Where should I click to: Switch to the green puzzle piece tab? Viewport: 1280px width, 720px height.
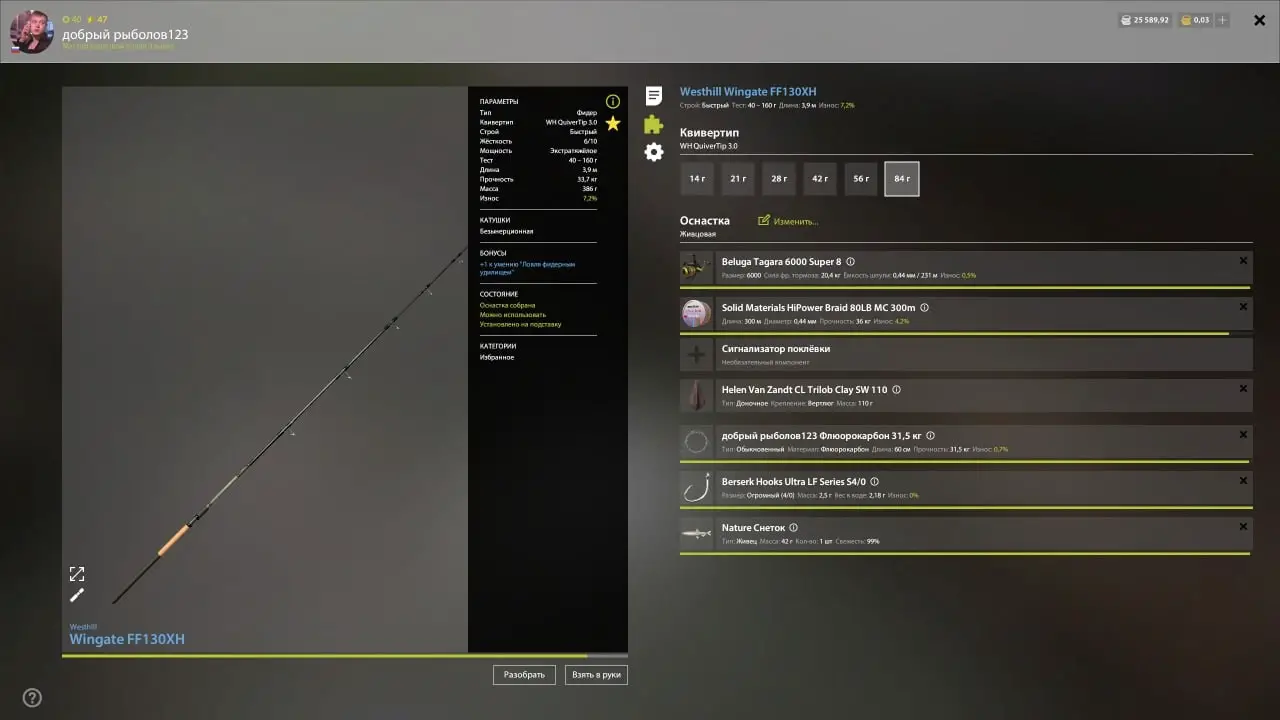click(x=653, y=124)
